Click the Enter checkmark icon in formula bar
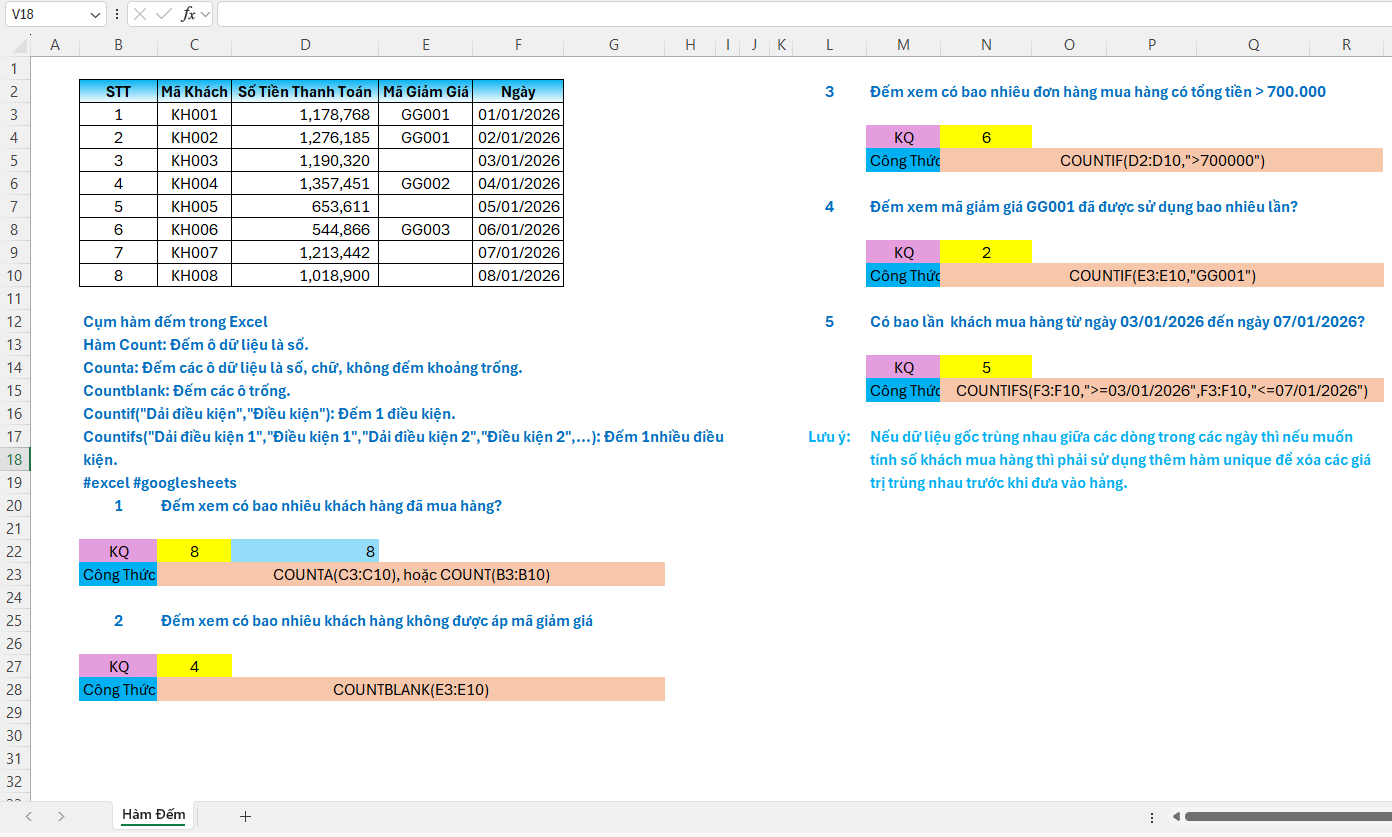 (x=164, y=14)
